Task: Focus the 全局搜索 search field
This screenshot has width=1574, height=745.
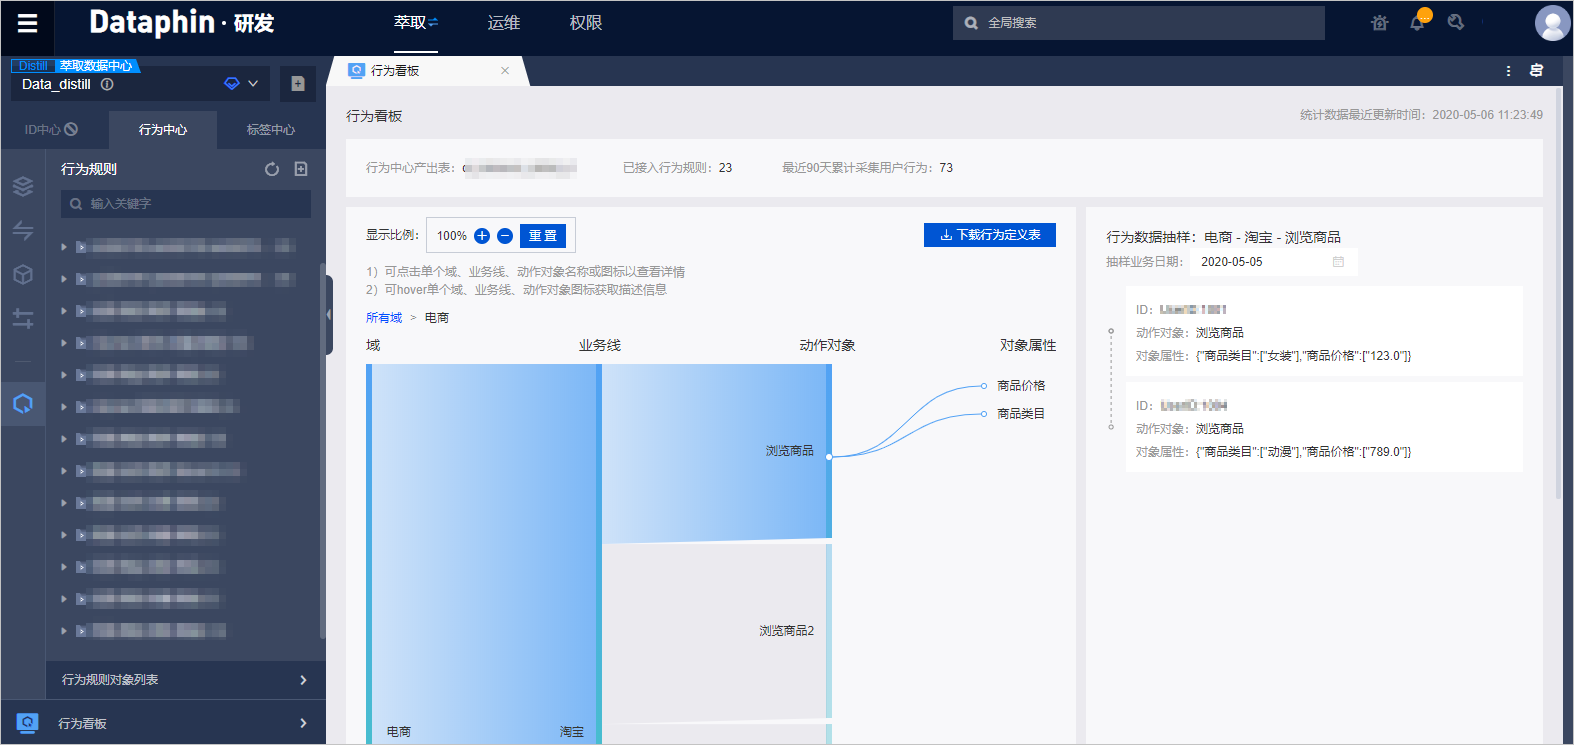Action: coord(1139,23)
